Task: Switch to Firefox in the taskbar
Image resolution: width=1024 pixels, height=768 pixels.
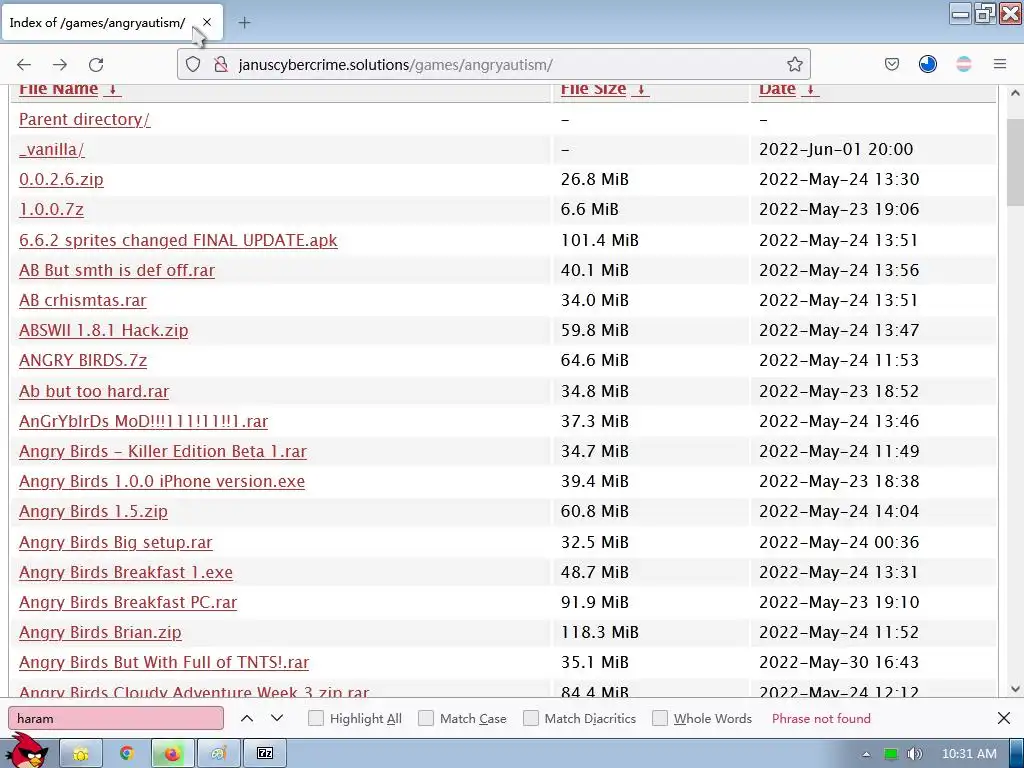Action: [x=172, y=754]
